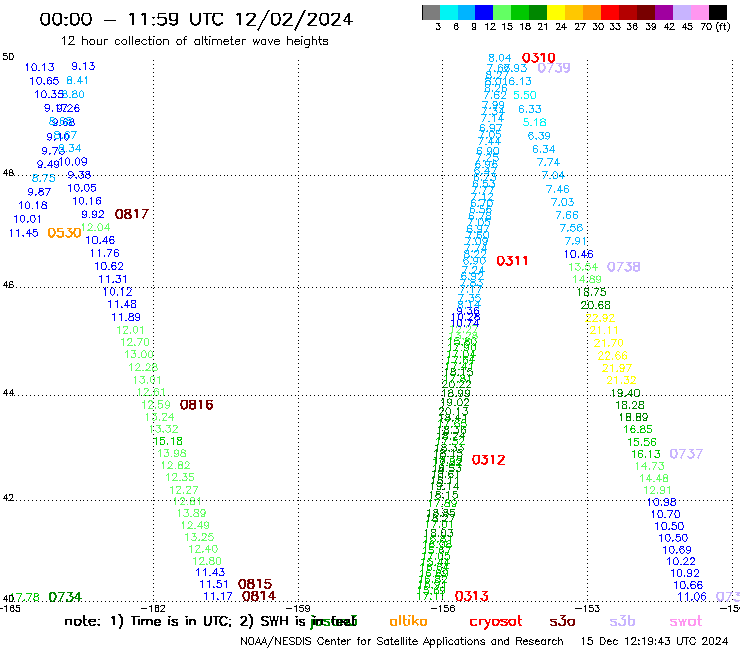Click the generation timestamp '15 Dec 12:19:43 UTC 2024'
The image size is (740, 650).
point(655,641)
